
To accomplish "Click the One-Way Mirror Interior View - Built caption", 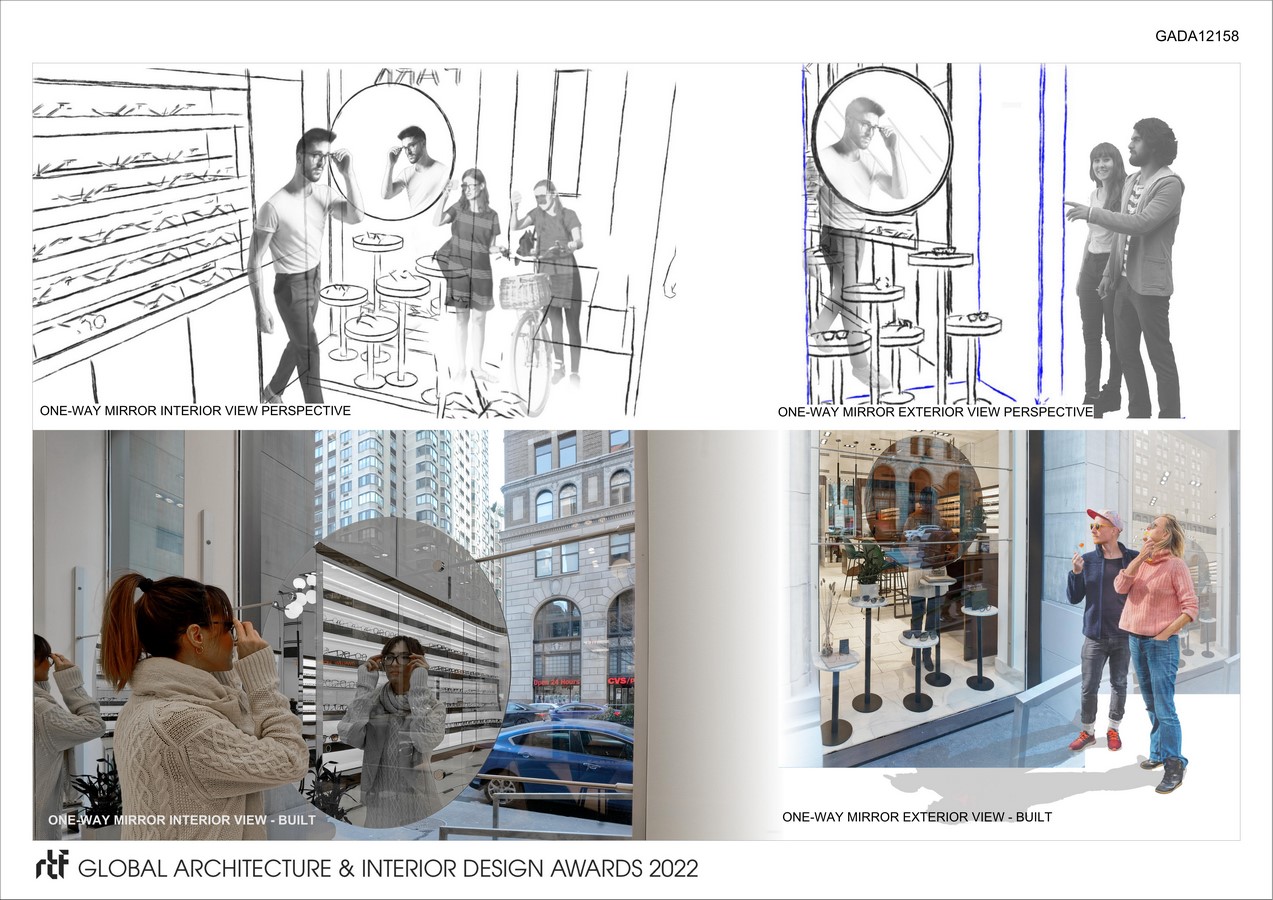I will [182, 820].
